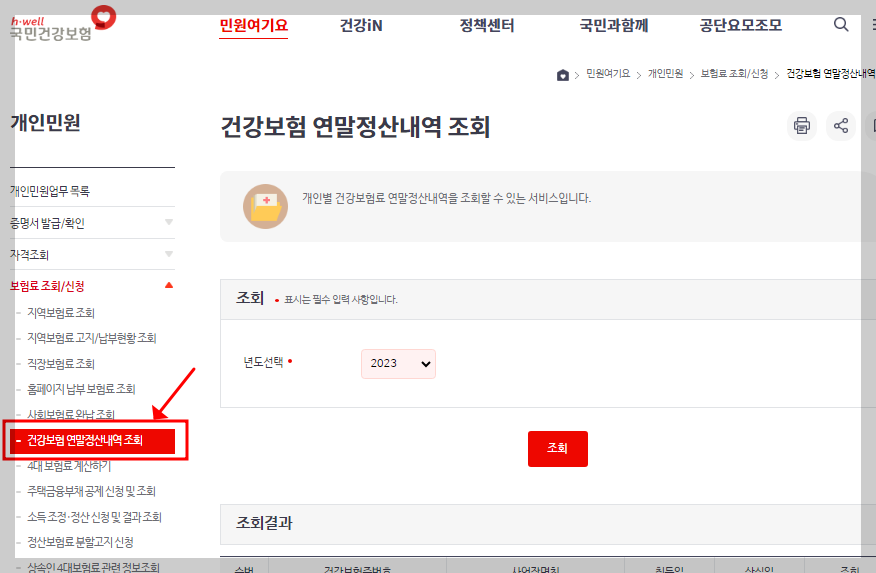
Task: Click the print page icon
Action: tap(802, 126)
